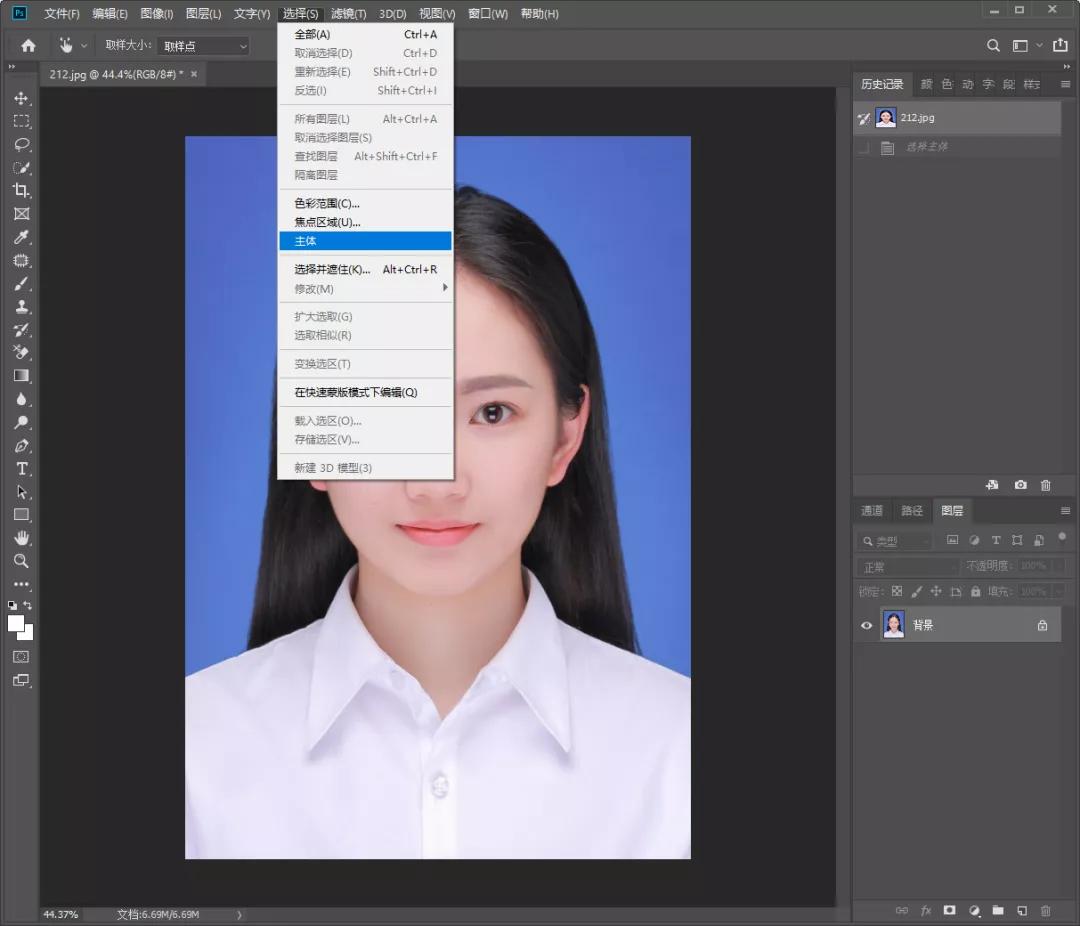Screen dimensions: 1080x926
Task: Choose 主体 from the Select menu
Action: coord(365,241)
